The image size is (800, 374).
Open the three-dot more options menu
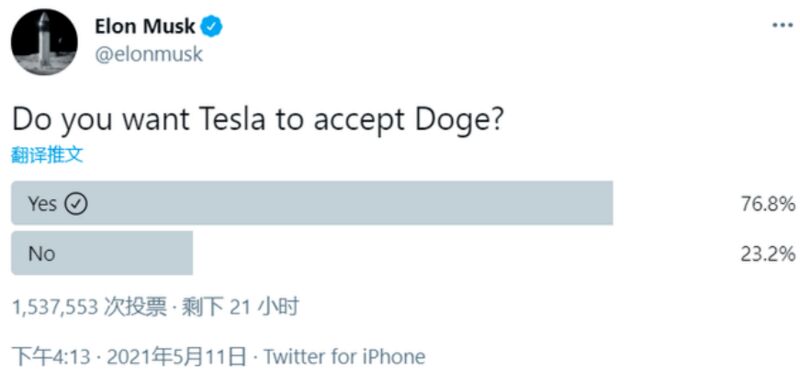[783, 25]
